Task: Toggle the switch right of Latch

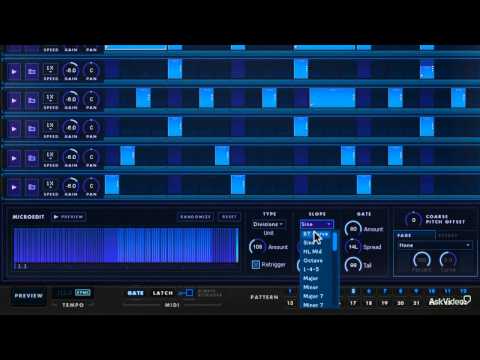Action: coord(186,293)
